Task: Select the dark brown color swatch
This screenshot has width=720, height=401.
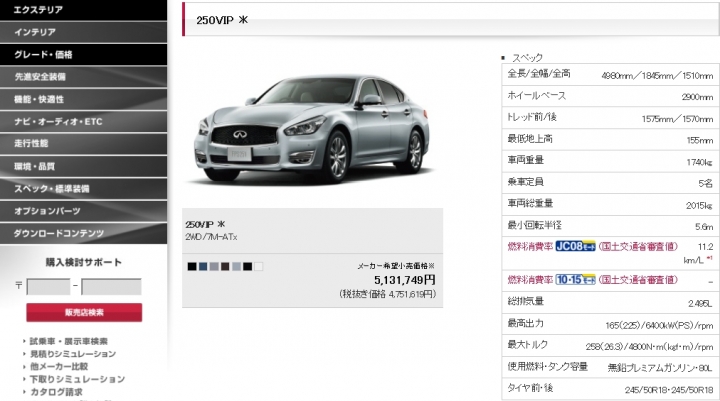Action: [x=225, y=266]
